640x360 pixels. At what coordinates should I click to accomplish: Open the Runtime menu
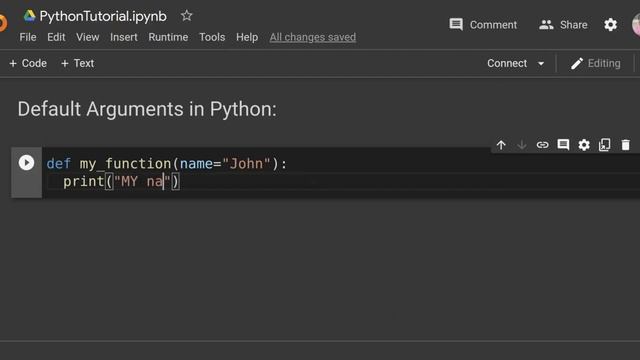pos(168,37)
